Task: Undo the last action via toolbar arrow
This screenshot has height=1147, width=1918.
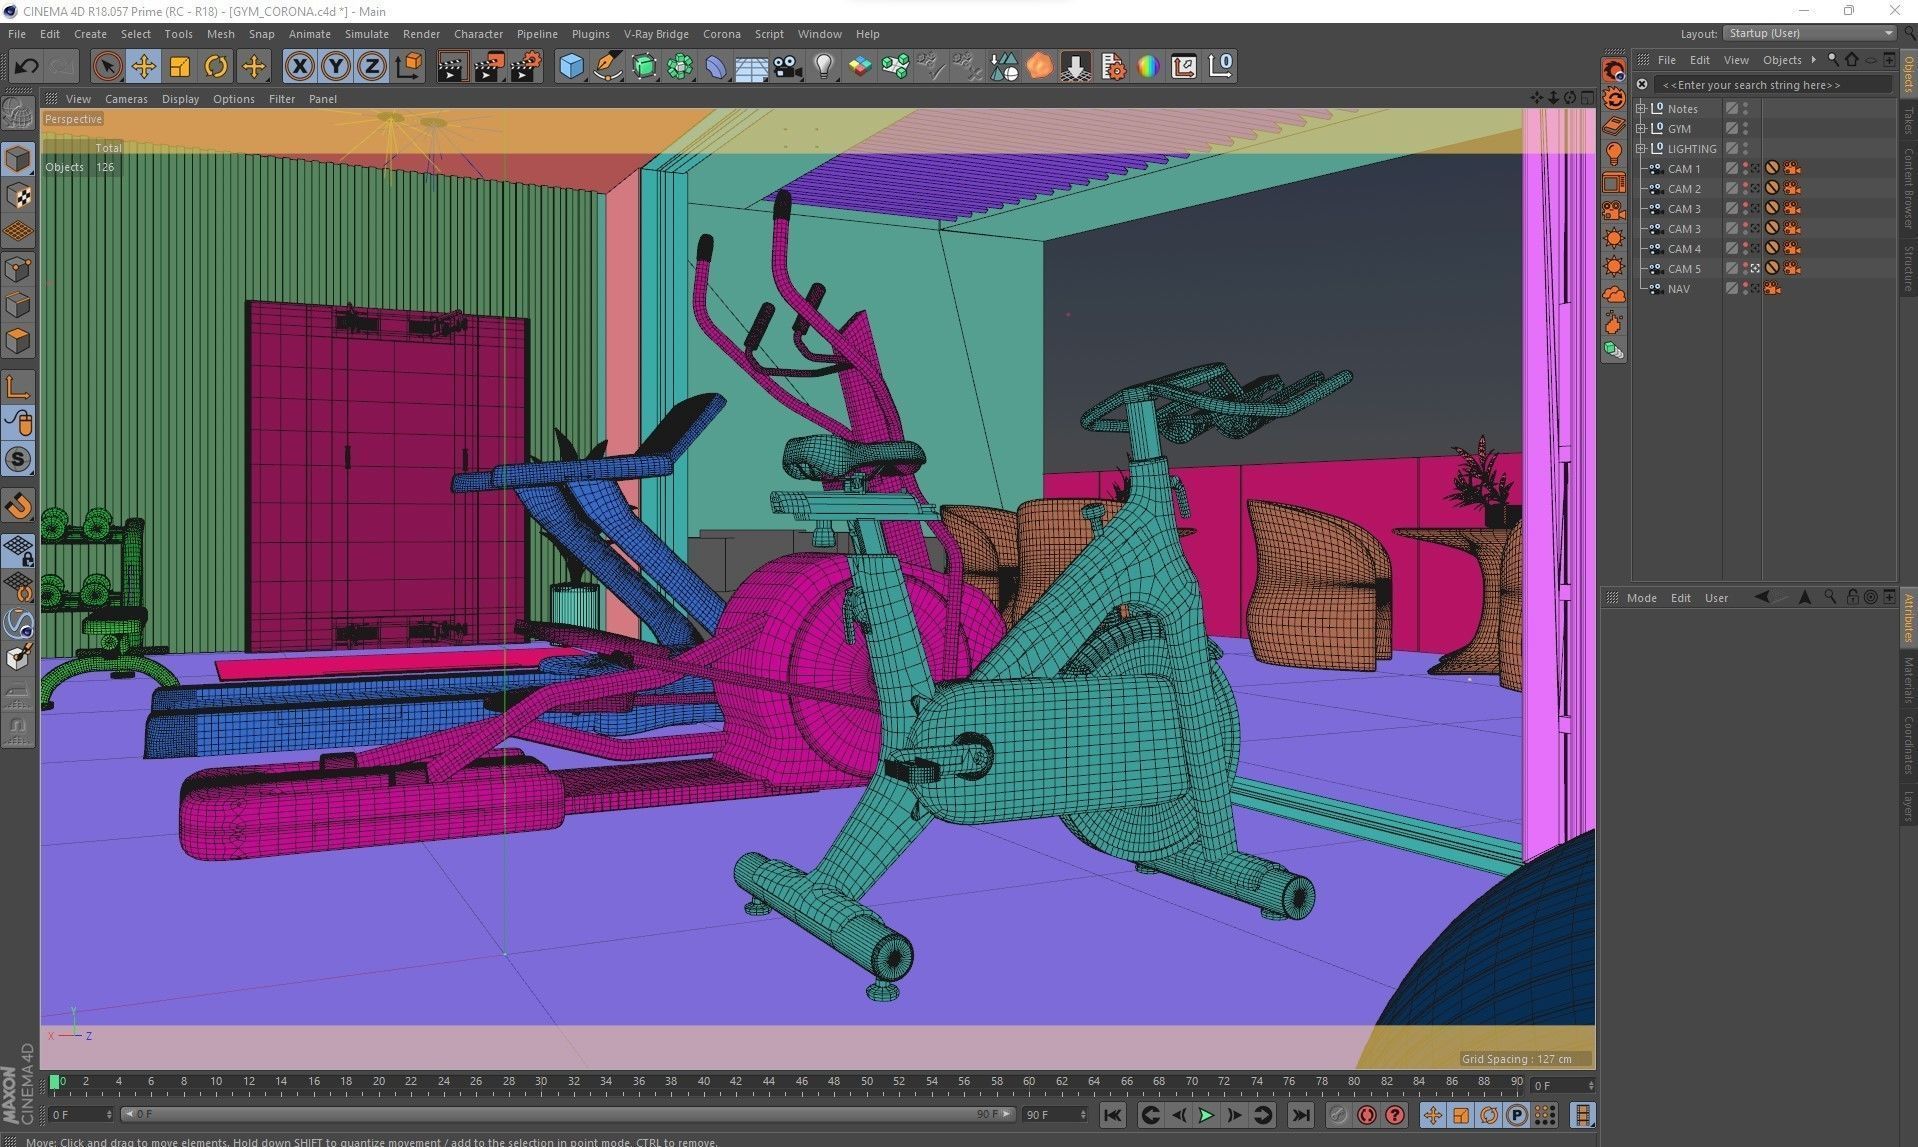Action: click(x=27, y=67)
